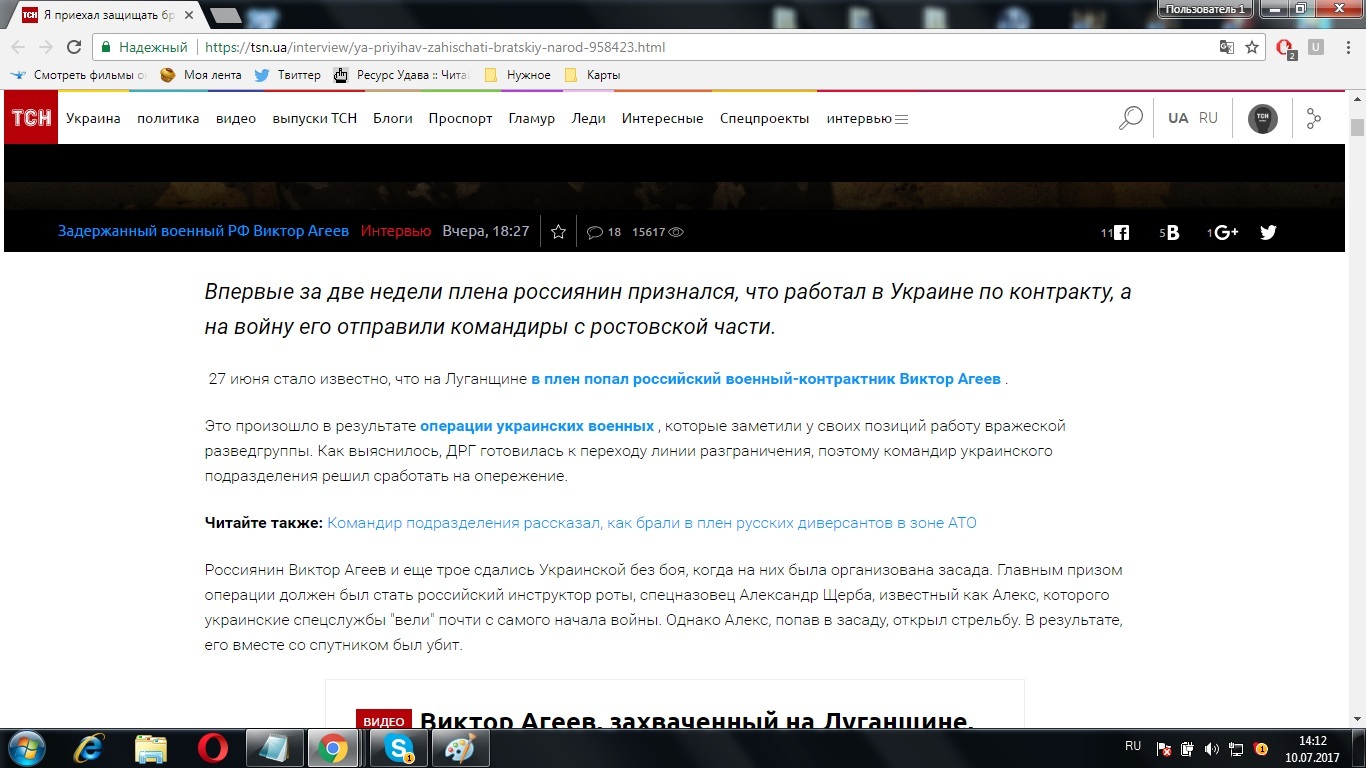Click the share icon in site header
The image size is (1366, 768).
pos(1313,119)
